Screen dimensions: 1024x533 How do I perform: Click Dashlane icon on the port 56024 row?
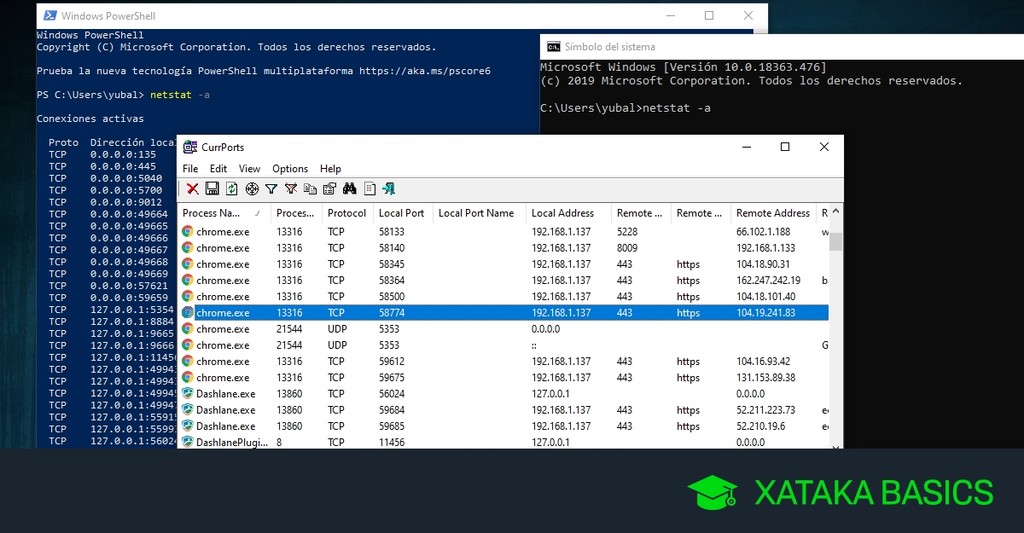point(187,394)
